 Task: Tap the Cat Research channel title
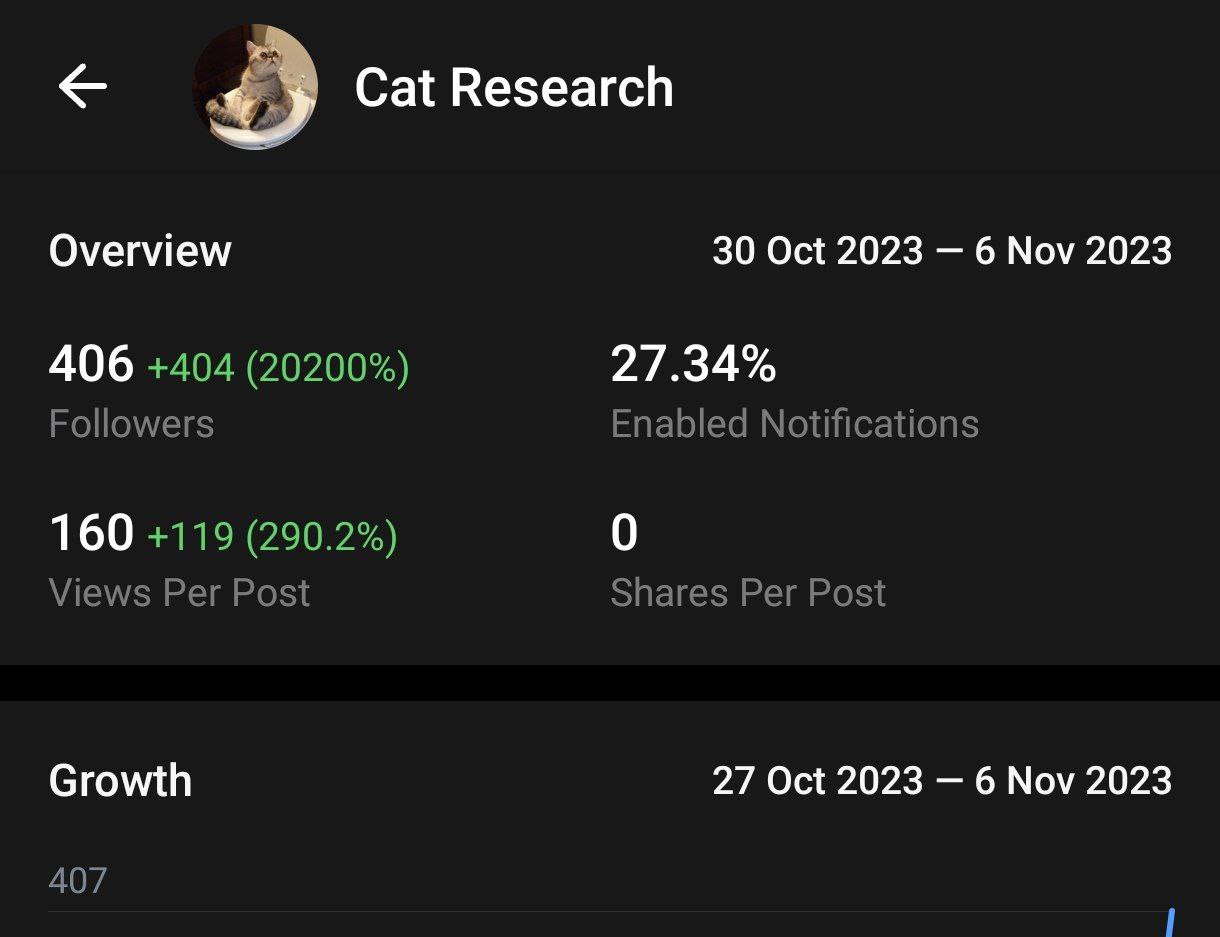514,88
